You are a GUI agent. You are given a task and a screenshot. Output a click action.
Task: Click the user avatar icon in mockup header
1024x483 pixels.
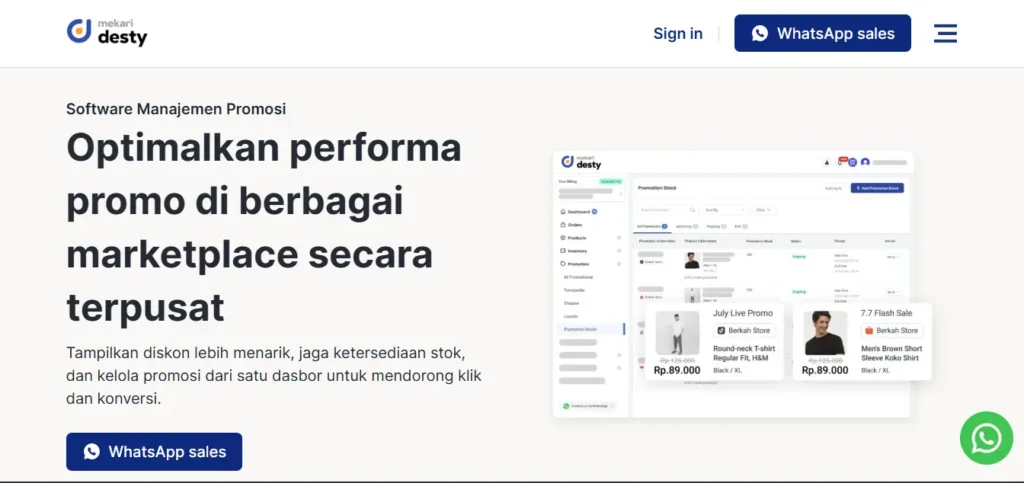pos(865,162)
